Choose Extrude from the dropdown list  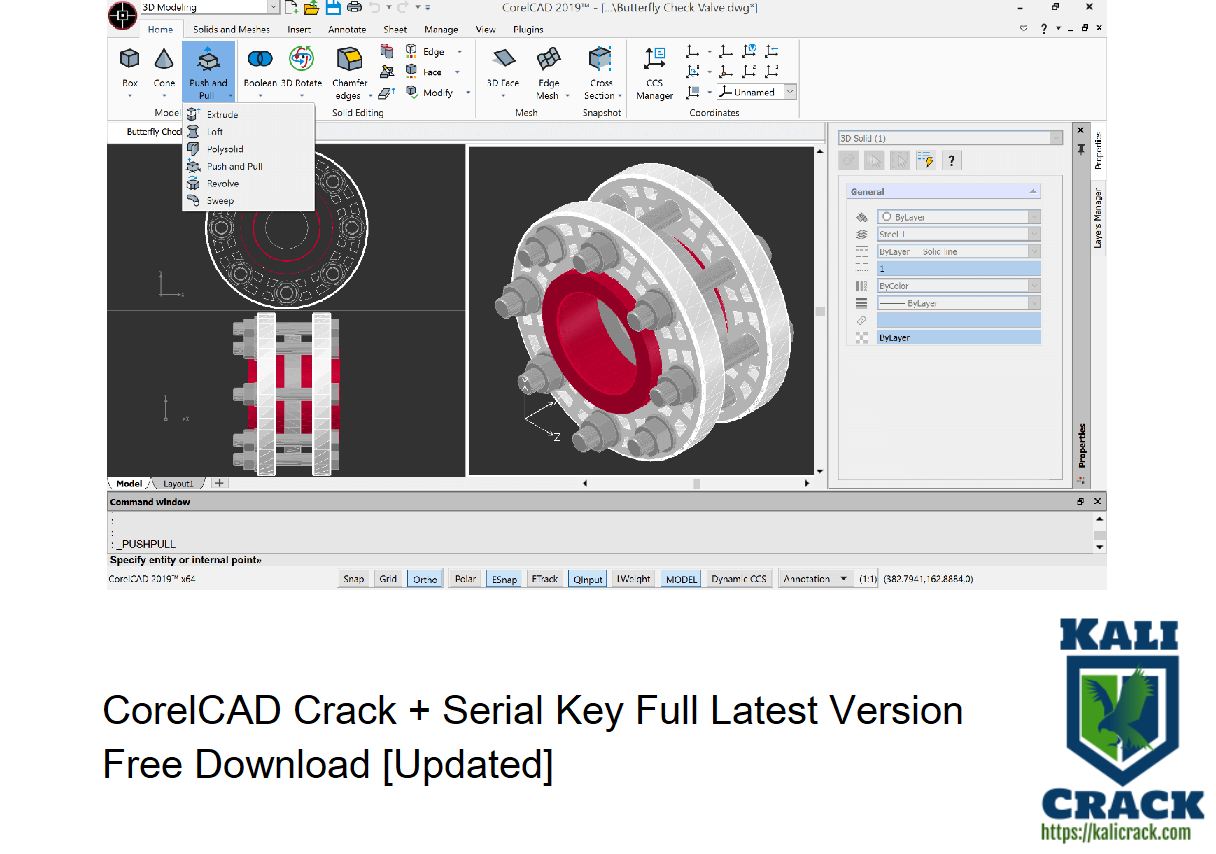pyautogui.click(x=247, y=114)
